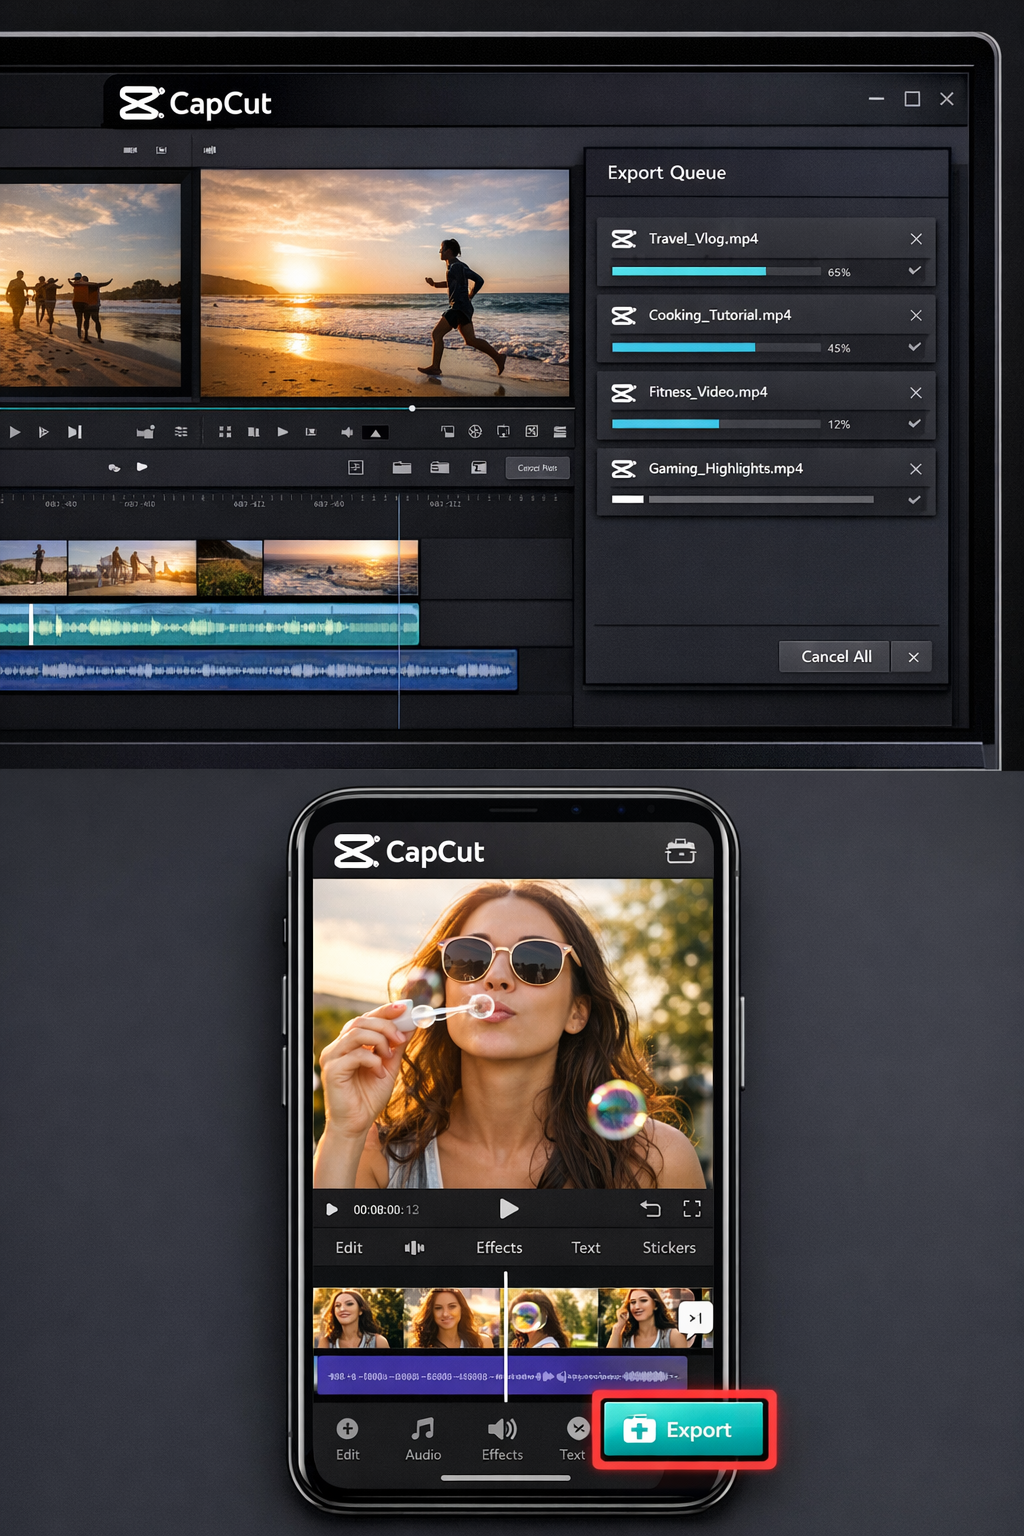This screenshot has height=1536, width=1024.
Task: Expand the upward triangle next to volume icon
Action: (x=375, y=433)
